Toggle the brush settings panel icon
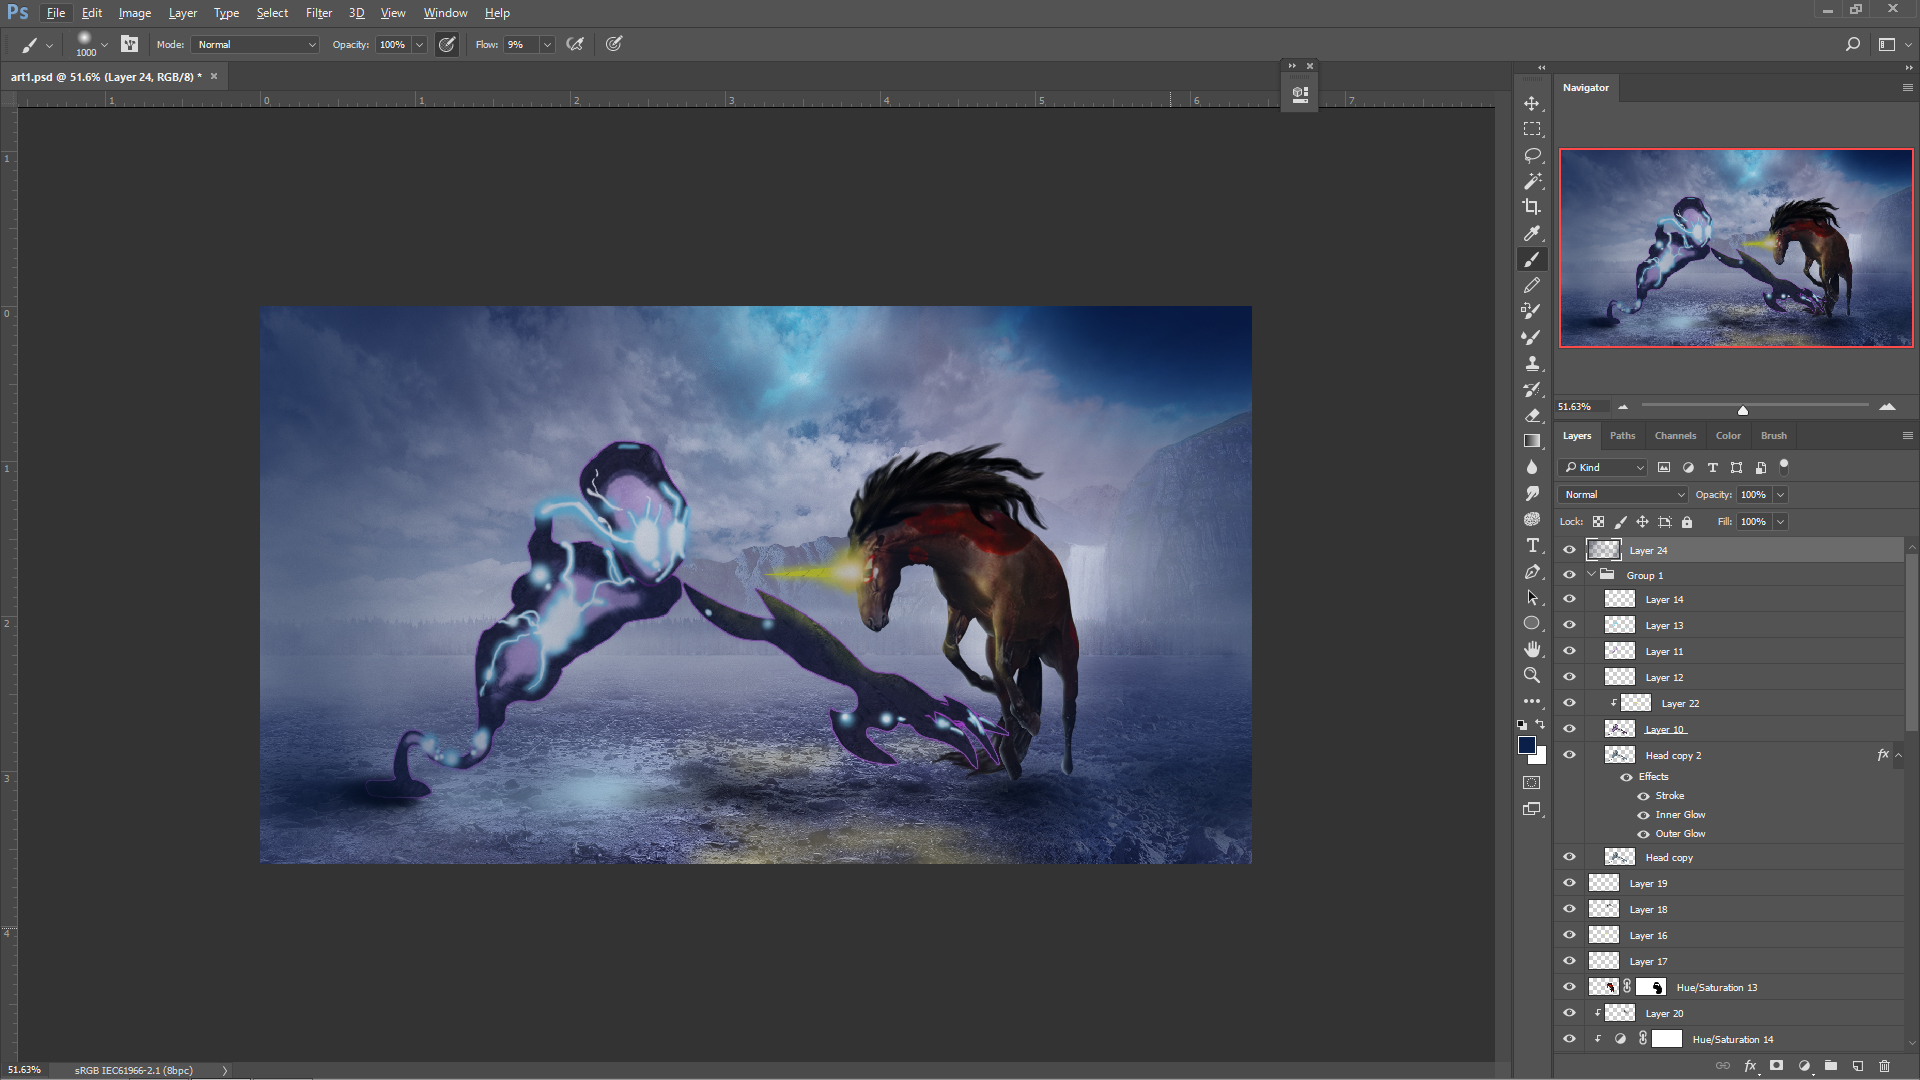This screenshot has height=1080, width=1920. (129, 44)
